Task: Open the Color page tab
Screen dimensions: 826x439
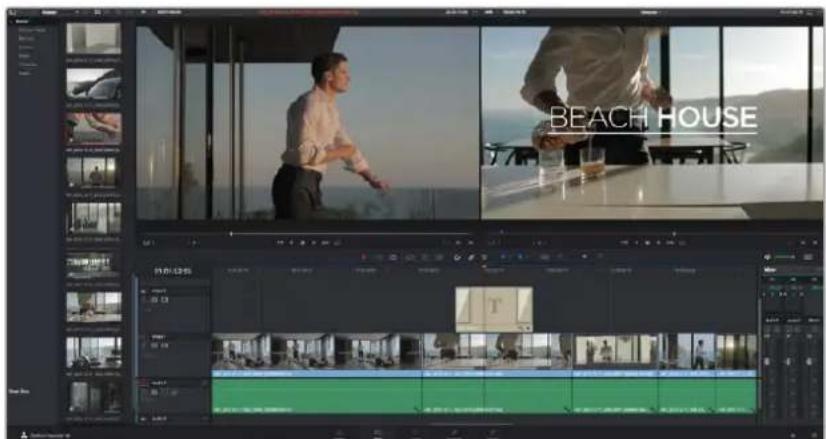Action: pos(416,434)
